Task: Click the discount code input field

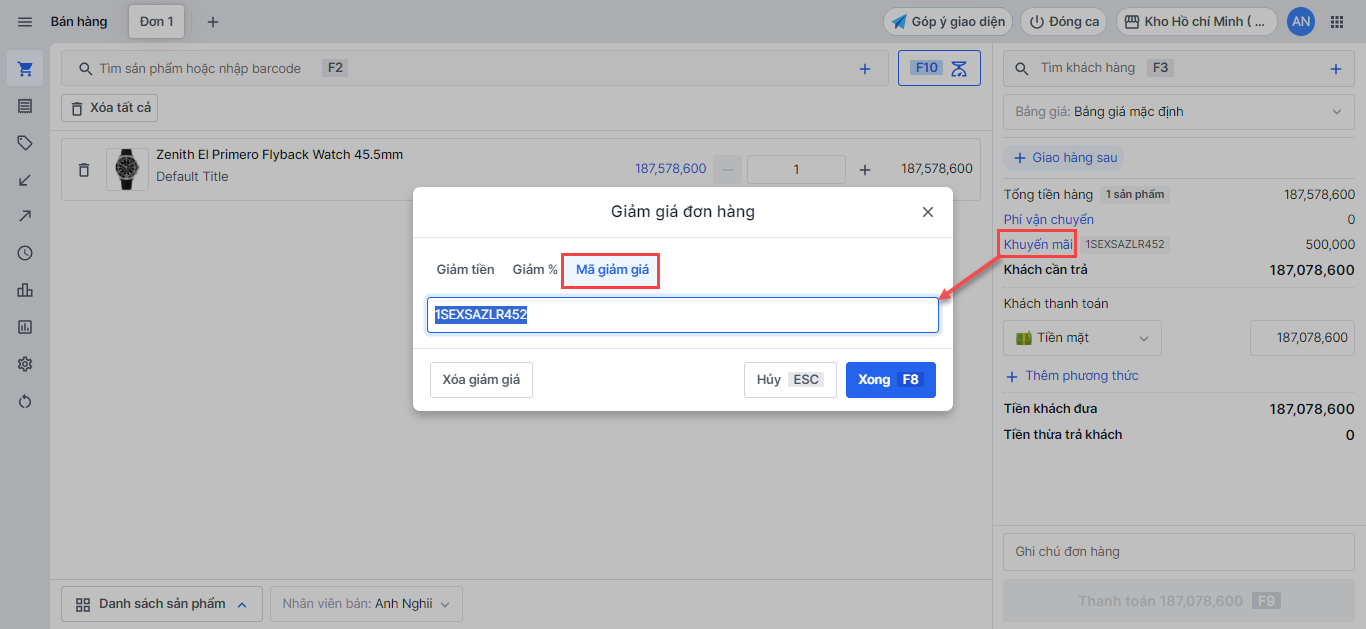Action: (682, 315)
